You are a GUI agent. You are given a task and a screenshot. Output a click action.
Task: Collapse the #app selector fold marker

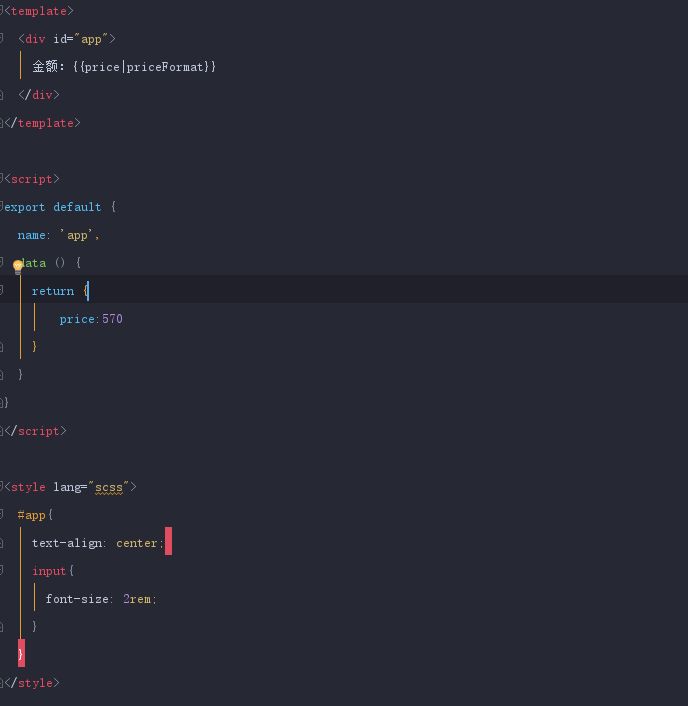[x=3, y=515]
